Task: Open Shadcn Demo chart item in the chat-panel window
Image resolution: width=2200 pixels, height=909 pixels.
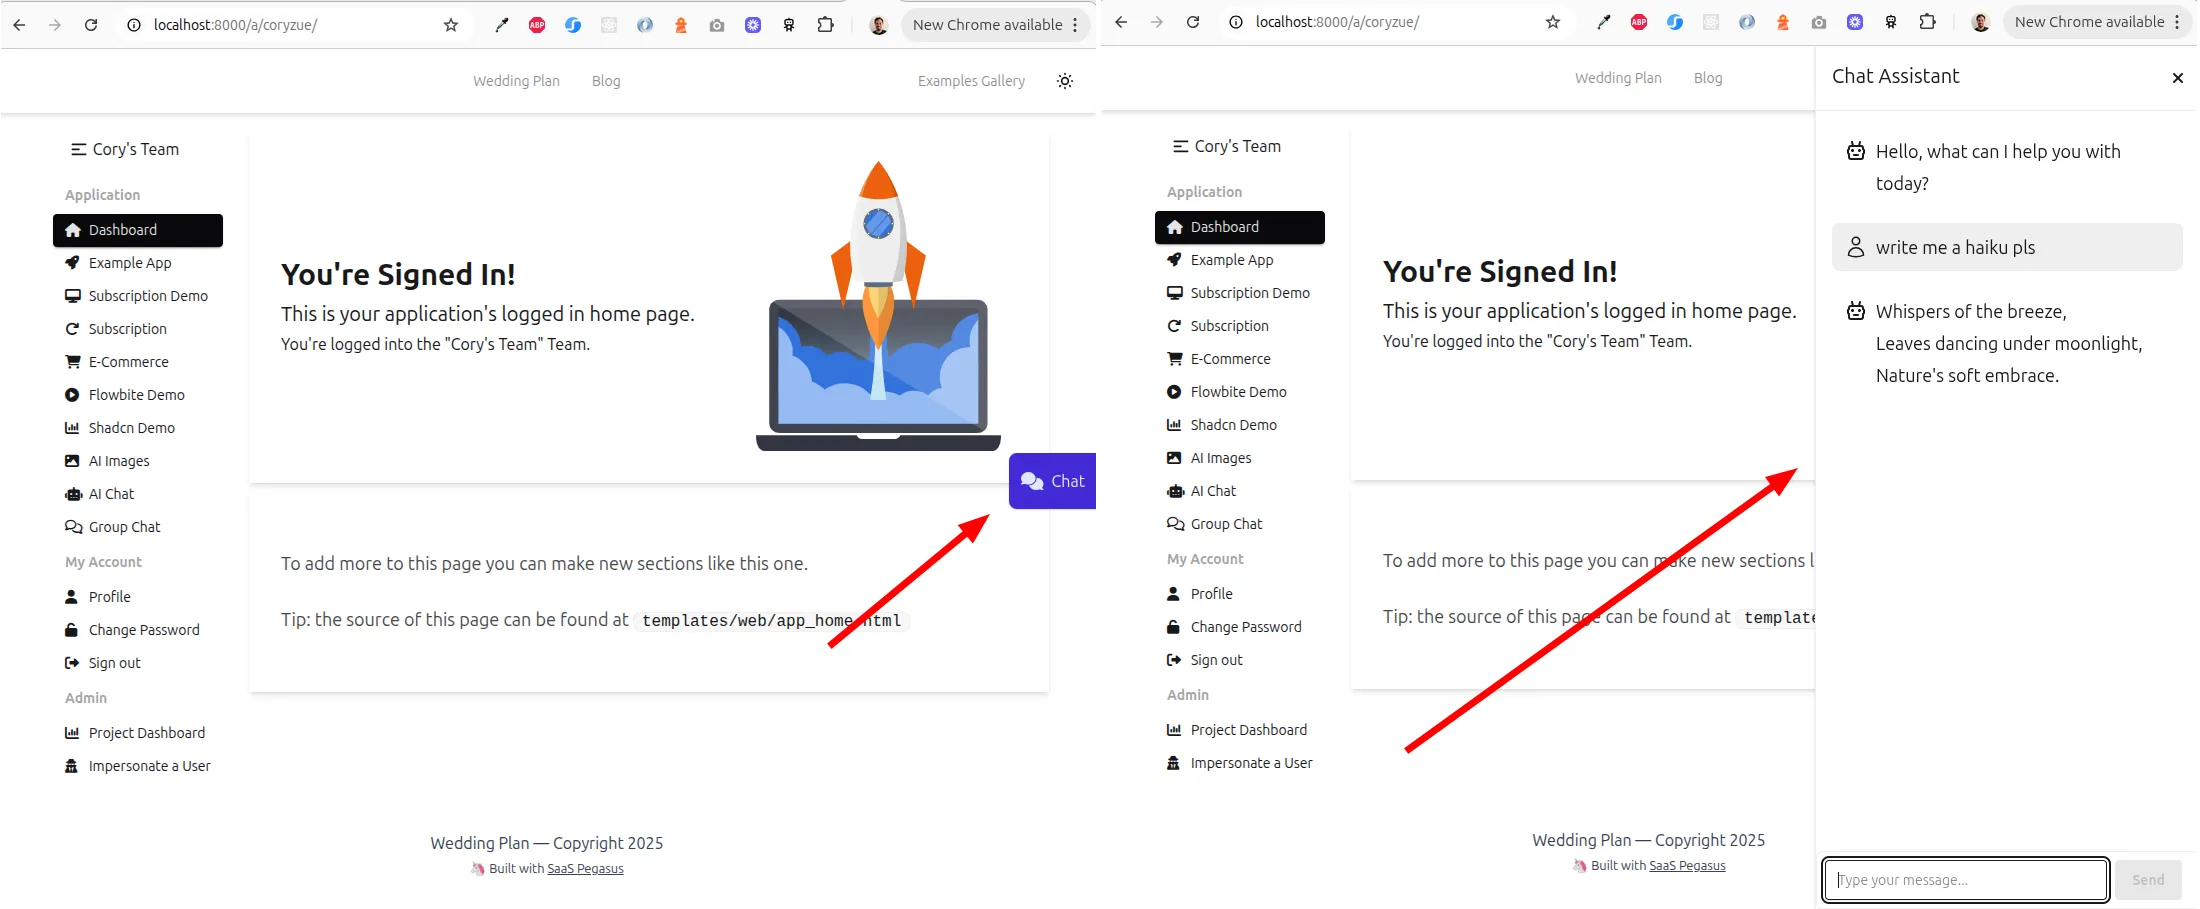Action: [x=1233, y=425]
